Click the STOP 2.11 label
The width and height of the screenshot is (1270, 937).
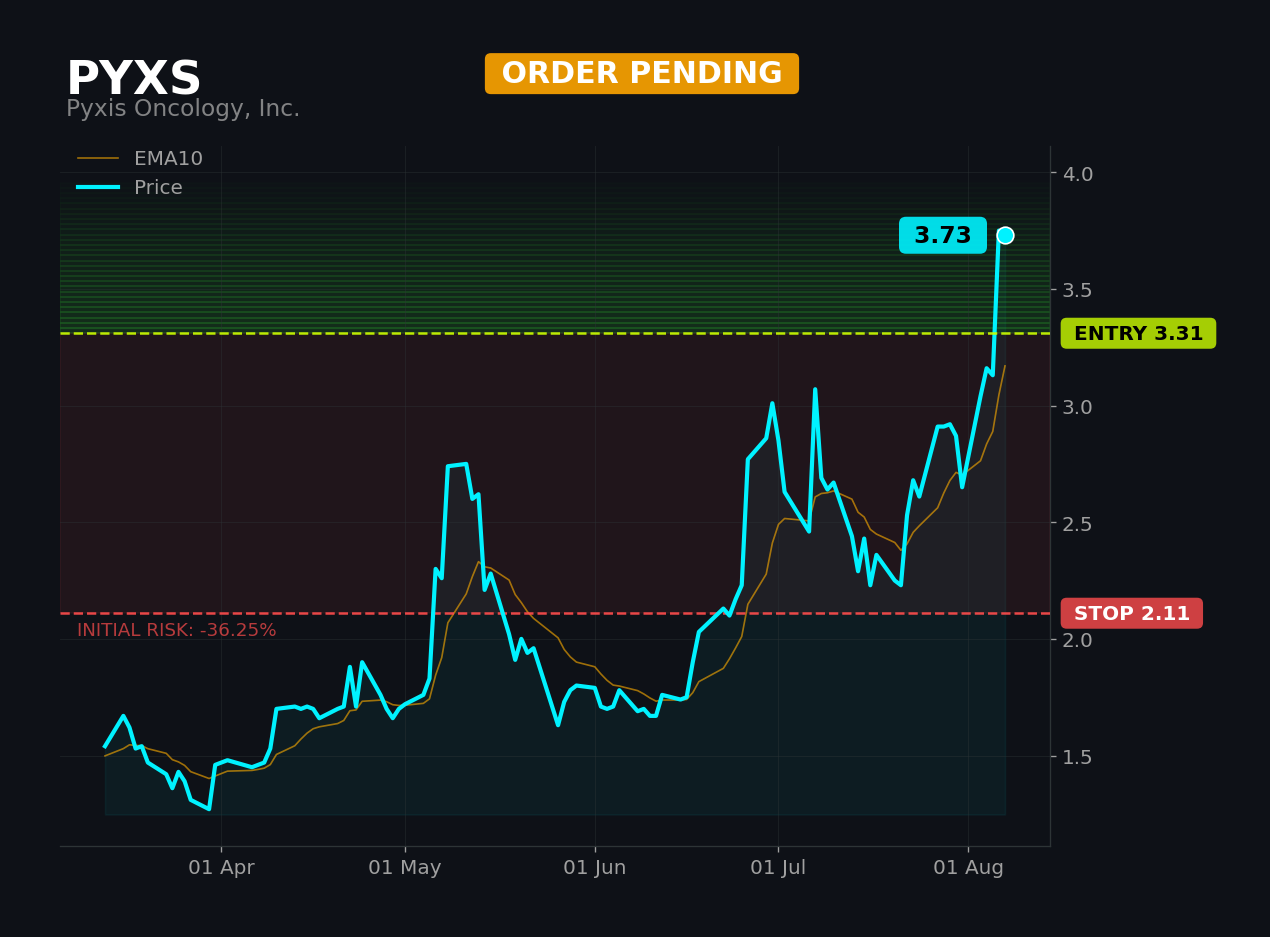pyautogui.click(x=1132, y=614)
